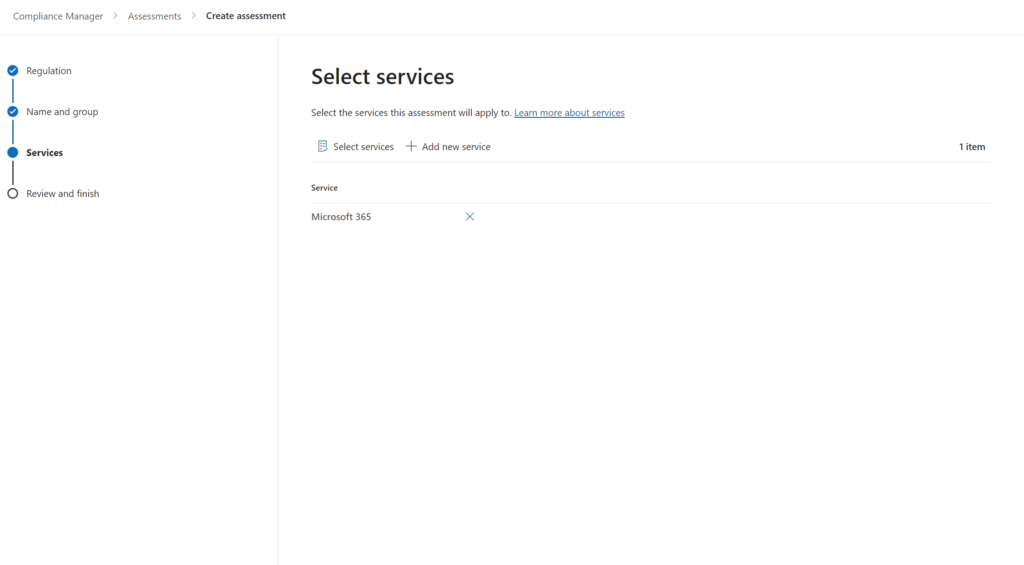
Task: Click chevron after Compliance Manager breadcrumb
Action: click(x=115, y=16)
